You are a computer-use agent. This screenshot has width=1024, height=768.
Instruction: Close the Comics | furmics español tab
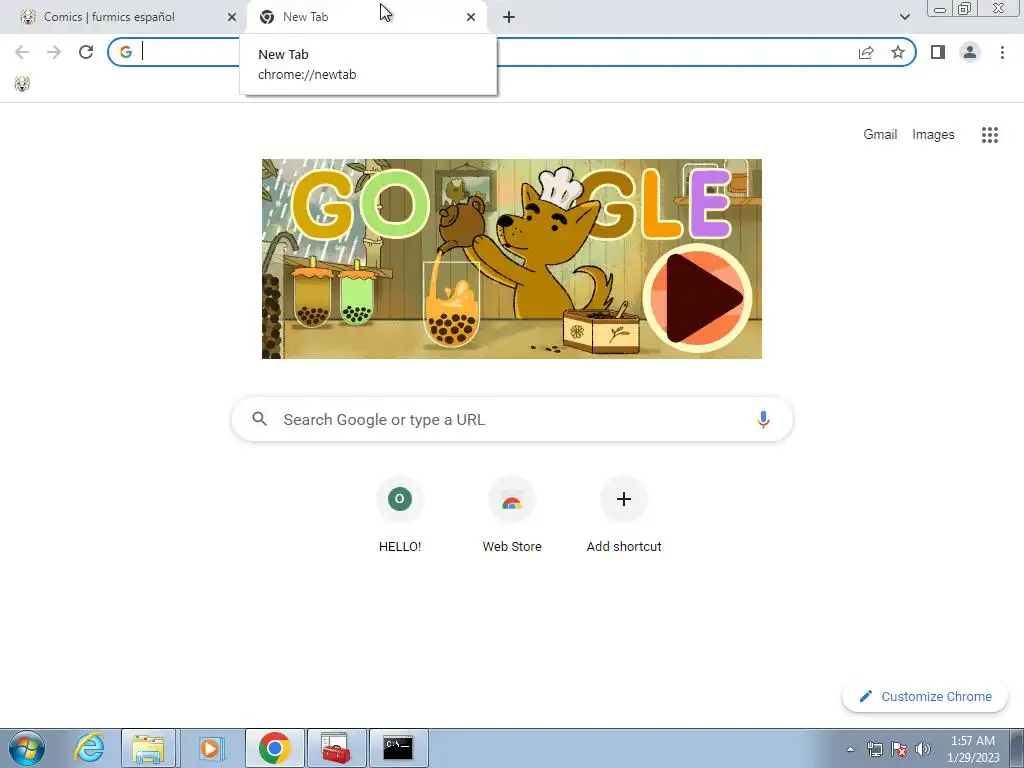tap(231, 17)
